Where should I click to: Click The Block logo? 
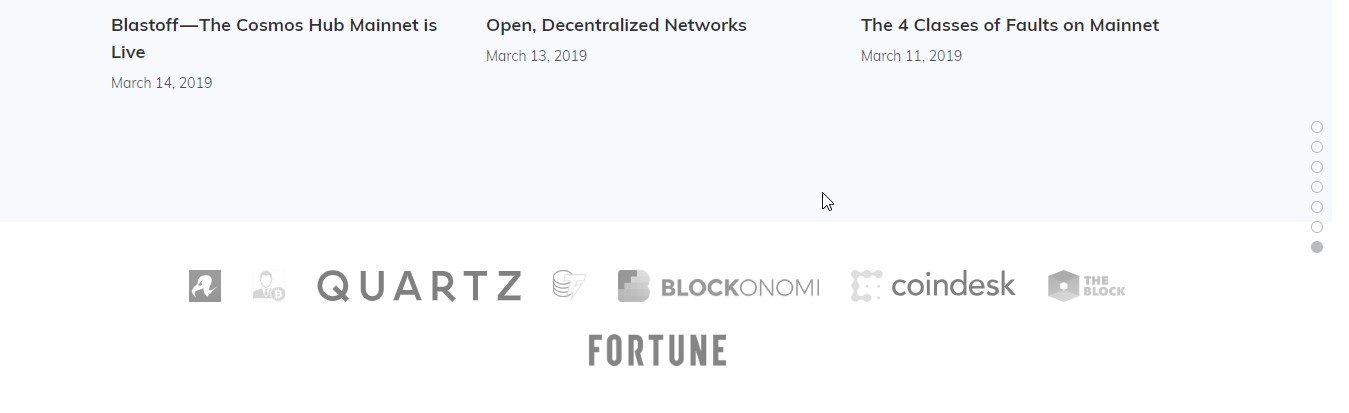pos(1086,286)
